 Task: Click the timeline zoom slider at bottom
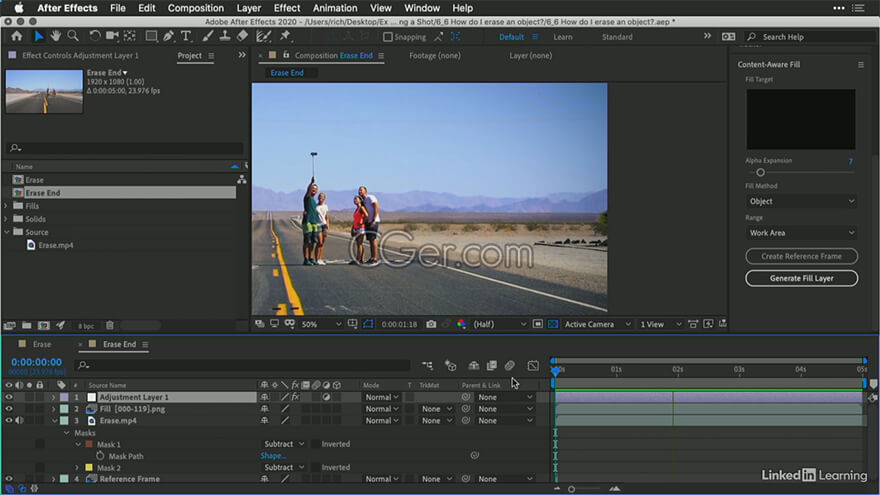click(571, 489)
